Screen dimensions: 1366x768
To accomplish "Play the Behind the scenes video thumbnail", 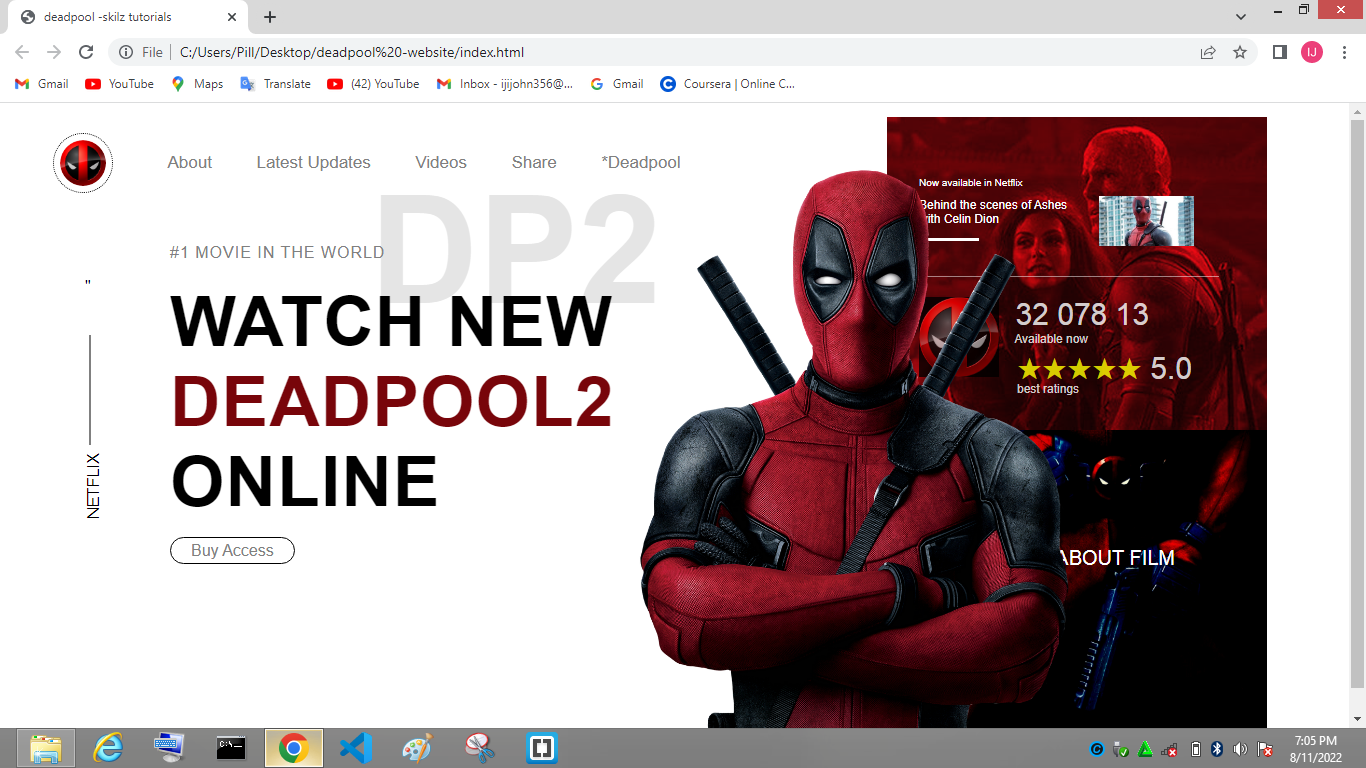I will [1146, 221].
